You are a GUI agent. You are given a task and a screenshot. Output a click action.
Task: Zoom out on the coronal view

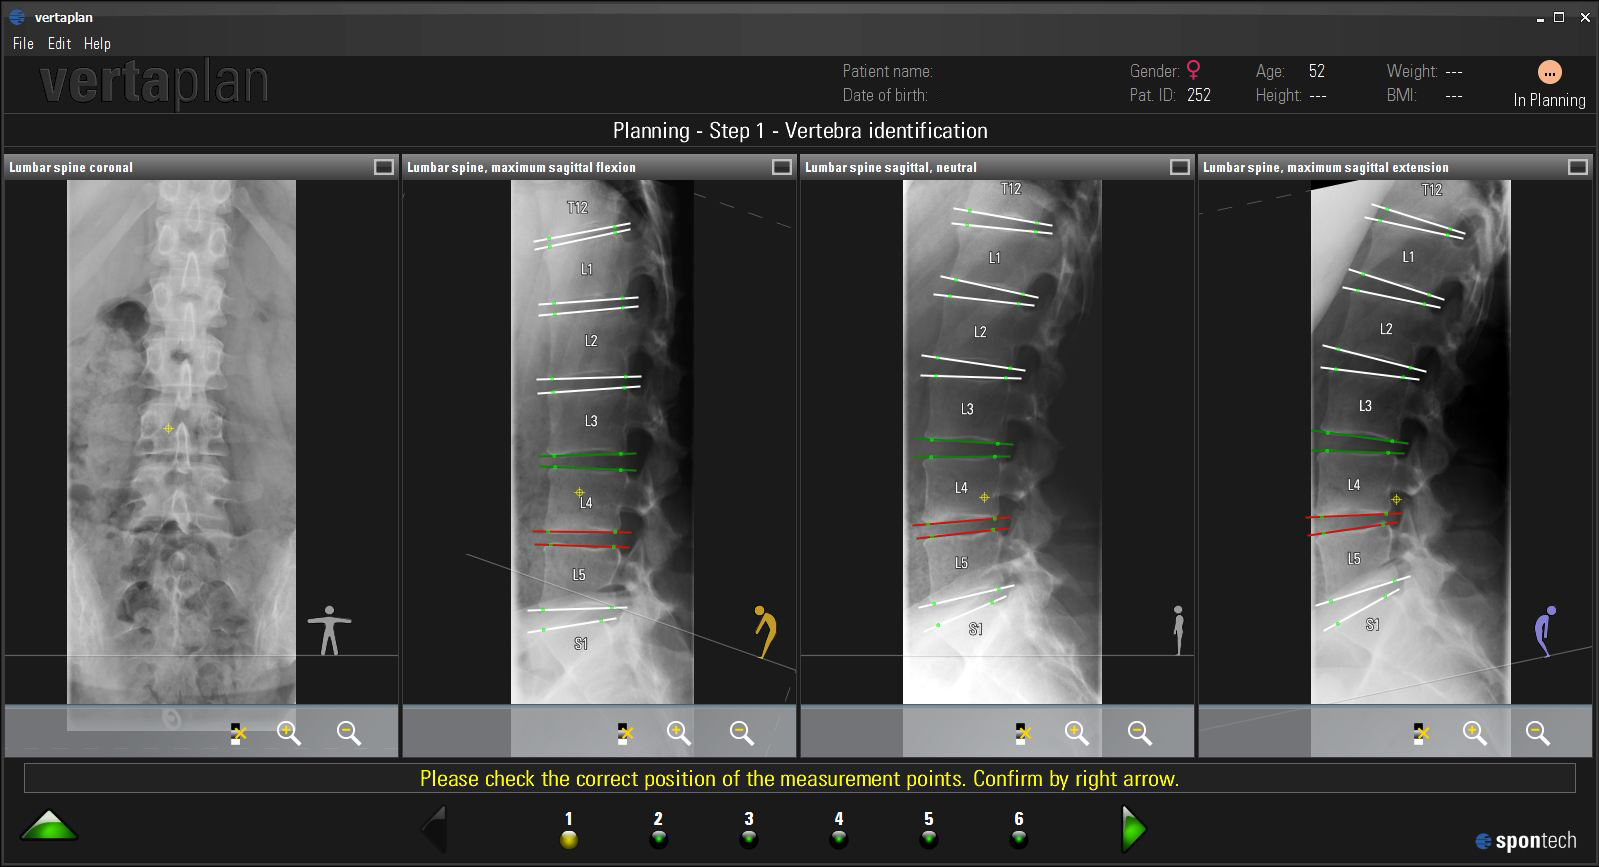click(x=349, y=733)
